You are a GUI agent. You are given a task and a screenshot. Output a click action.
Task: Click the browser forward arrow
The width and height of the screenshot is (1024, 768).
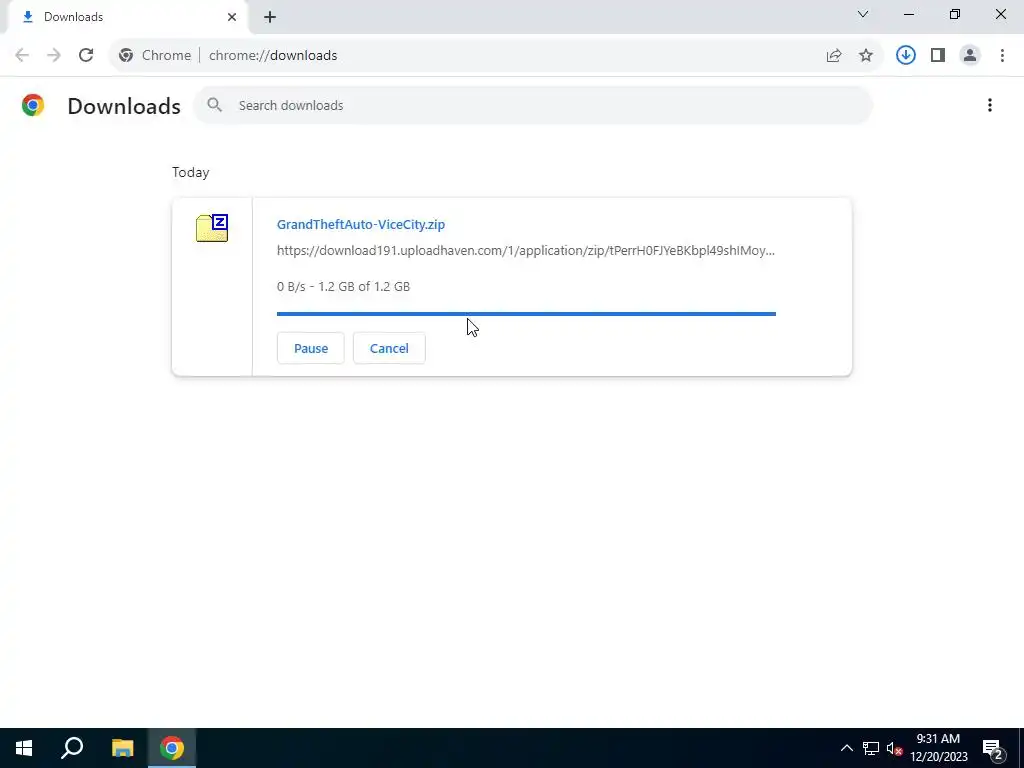click(x=54, y=56)
